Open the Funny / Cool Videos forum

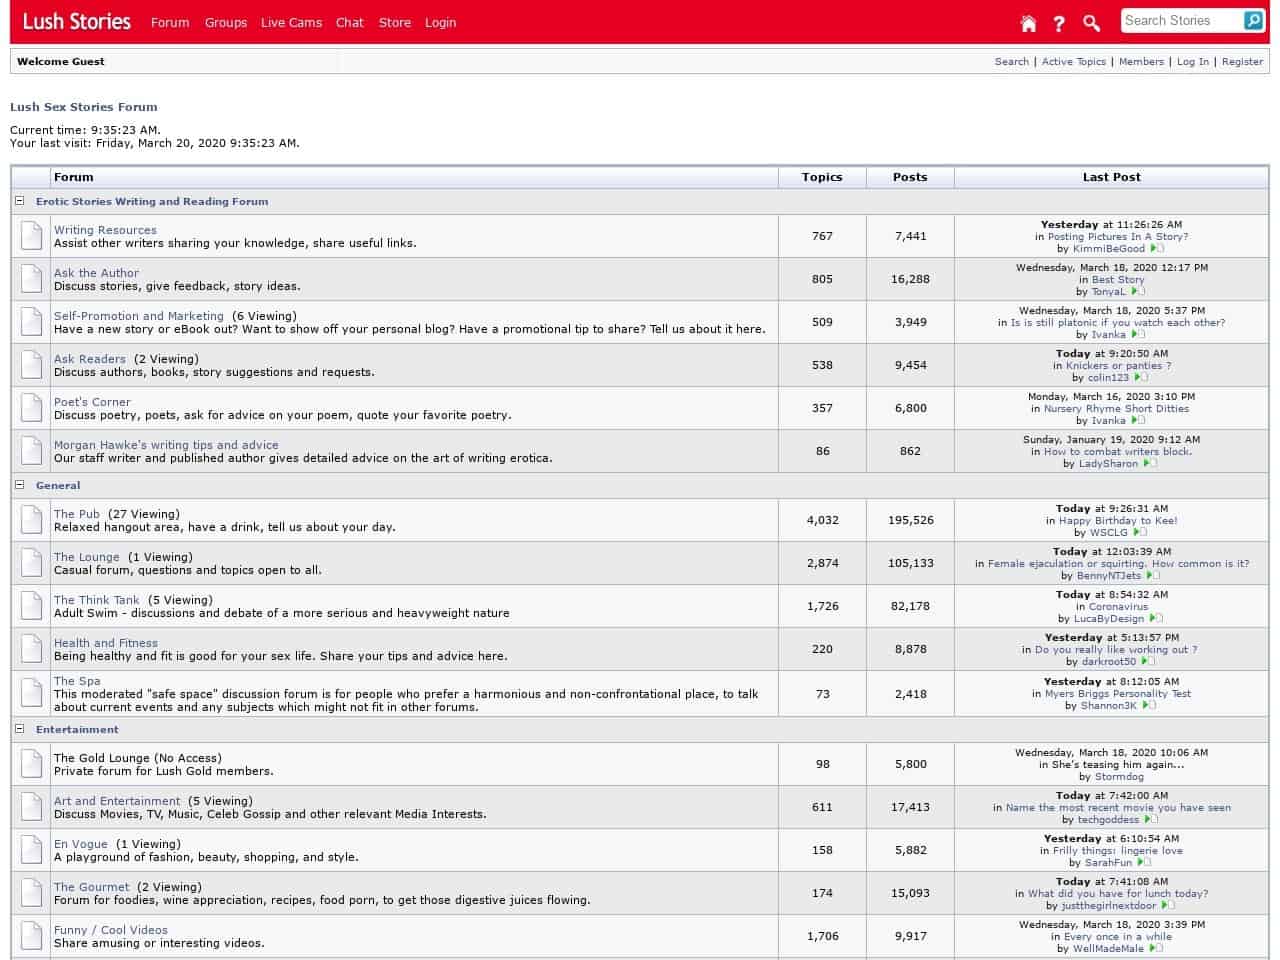111,930
